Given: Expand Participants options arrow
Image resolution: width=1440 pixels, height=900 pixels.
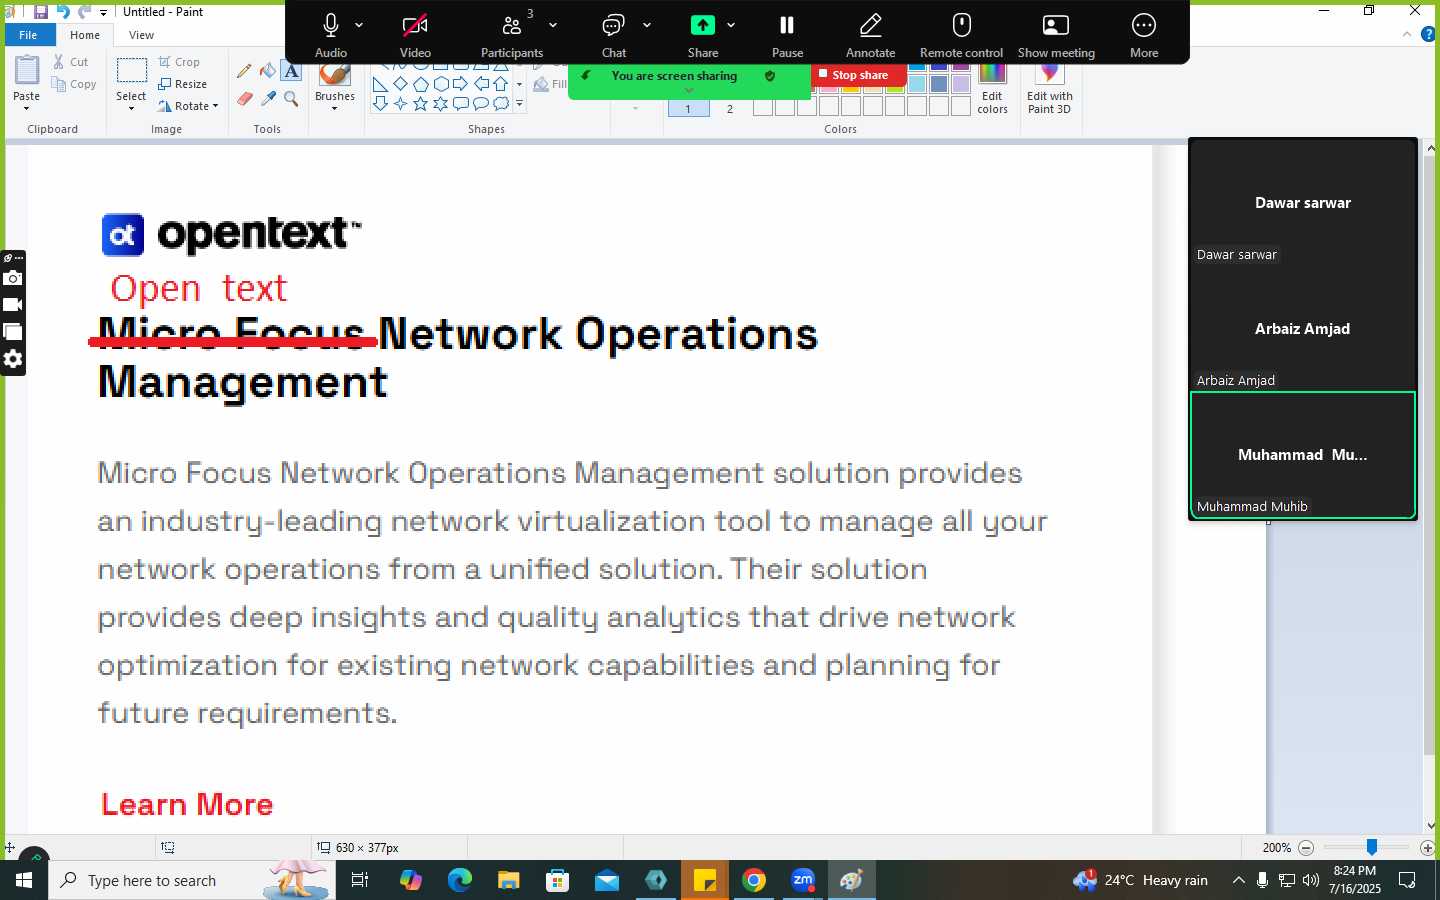Looking at the screenshot, I should coord(553,25).
